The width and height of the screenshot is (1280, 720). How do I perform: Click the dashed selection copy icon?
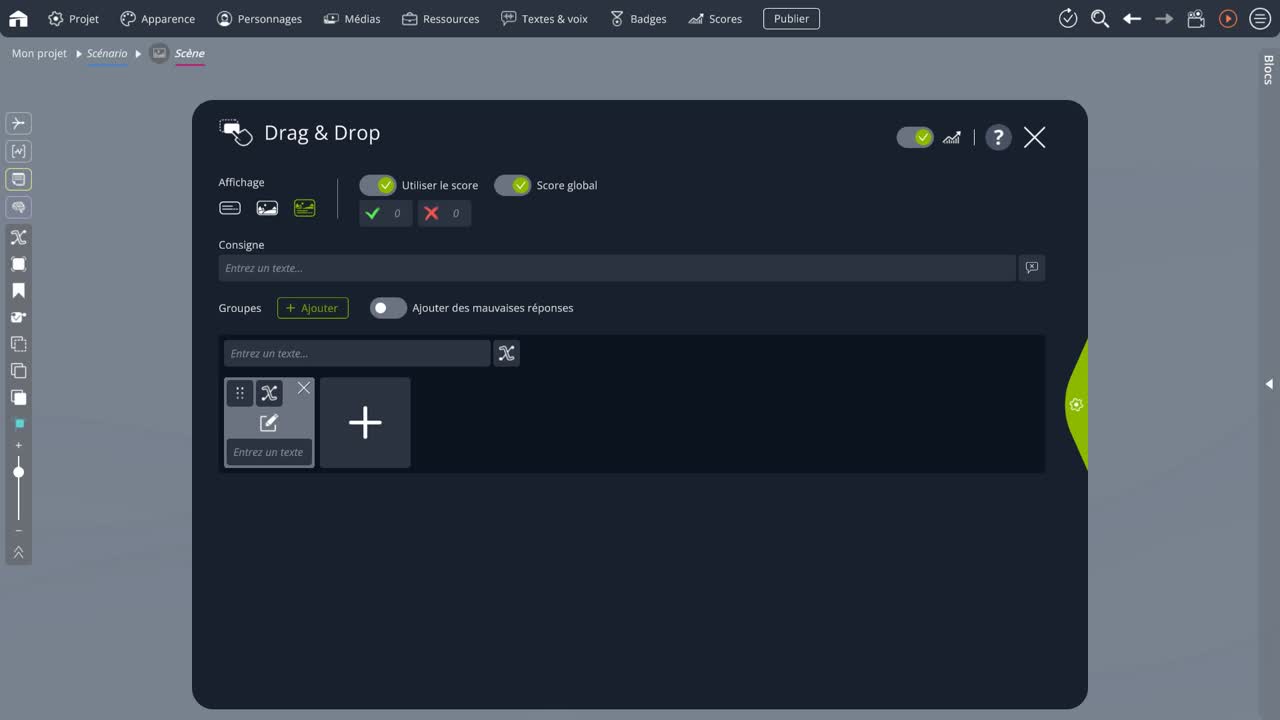pos(18,344)
